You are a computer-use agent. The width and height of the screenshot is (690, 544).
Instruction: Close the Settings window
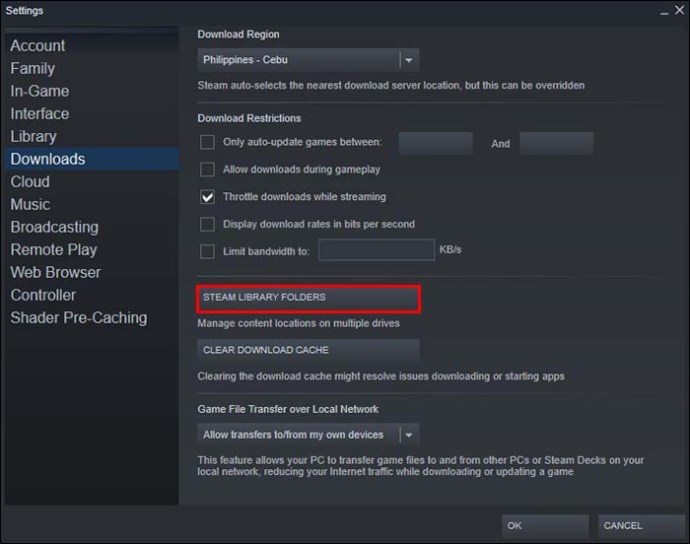point(679,10)
